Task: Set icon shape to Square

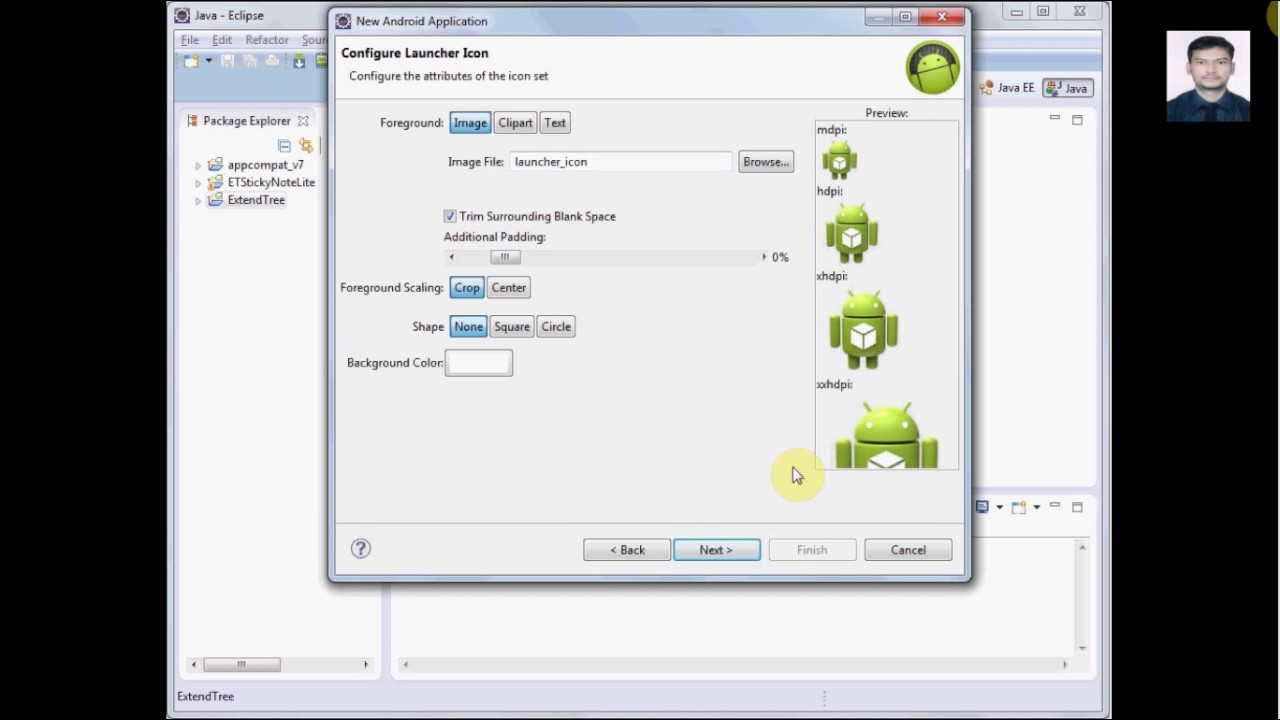Action: (x=511, y=327)
